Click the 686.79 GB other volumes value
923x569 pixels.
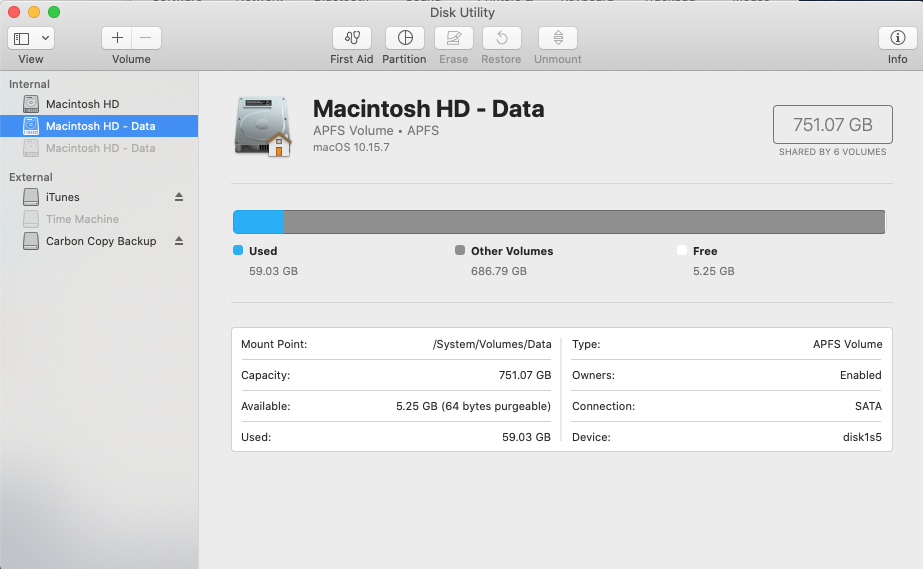tap(499, 271)
